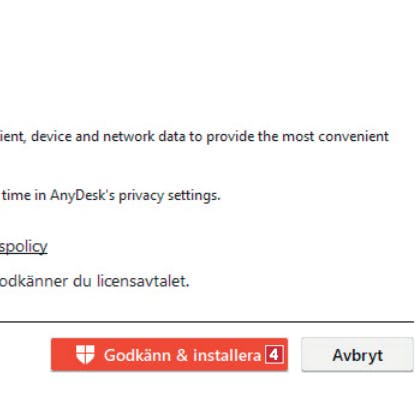Click the word "convenient" in the description
The height and width of the screenshot is (396, 419).
click(x=354, y=136)
